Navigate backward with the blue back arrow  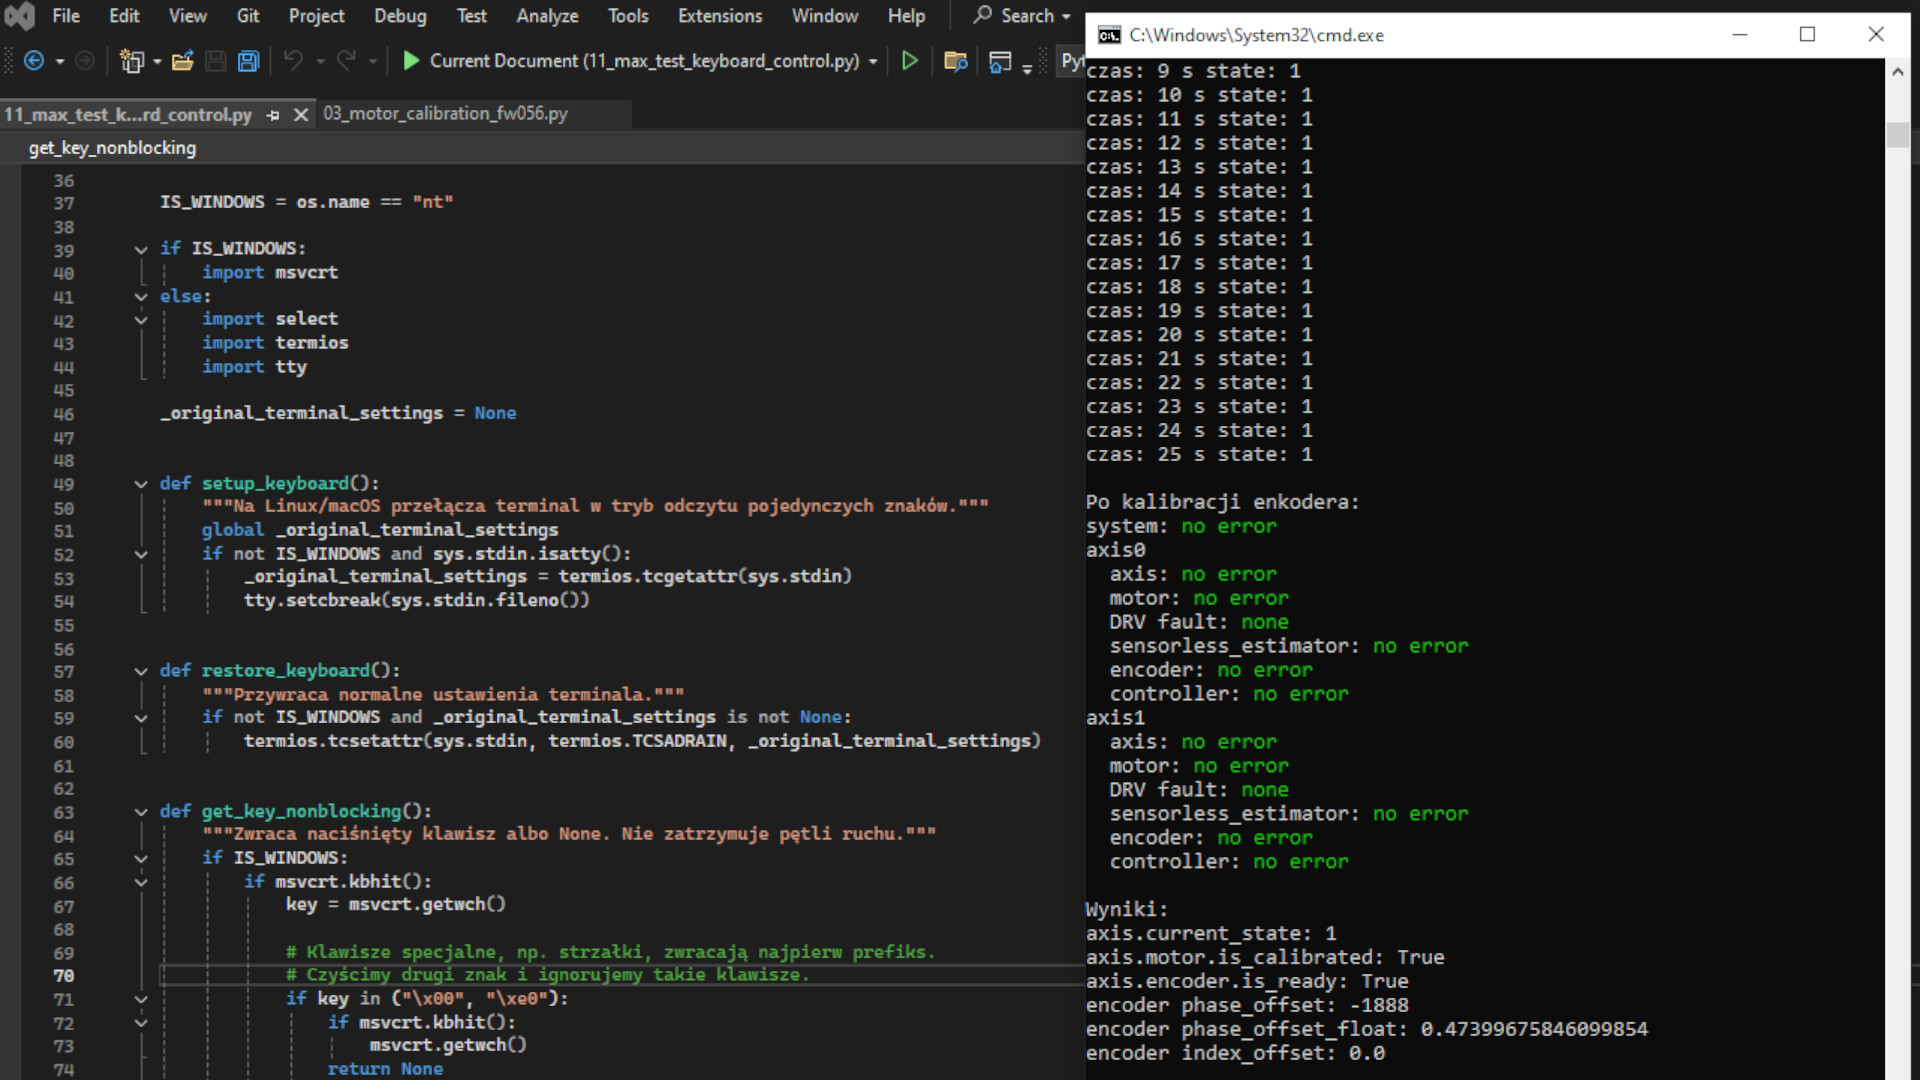(33, 61)
